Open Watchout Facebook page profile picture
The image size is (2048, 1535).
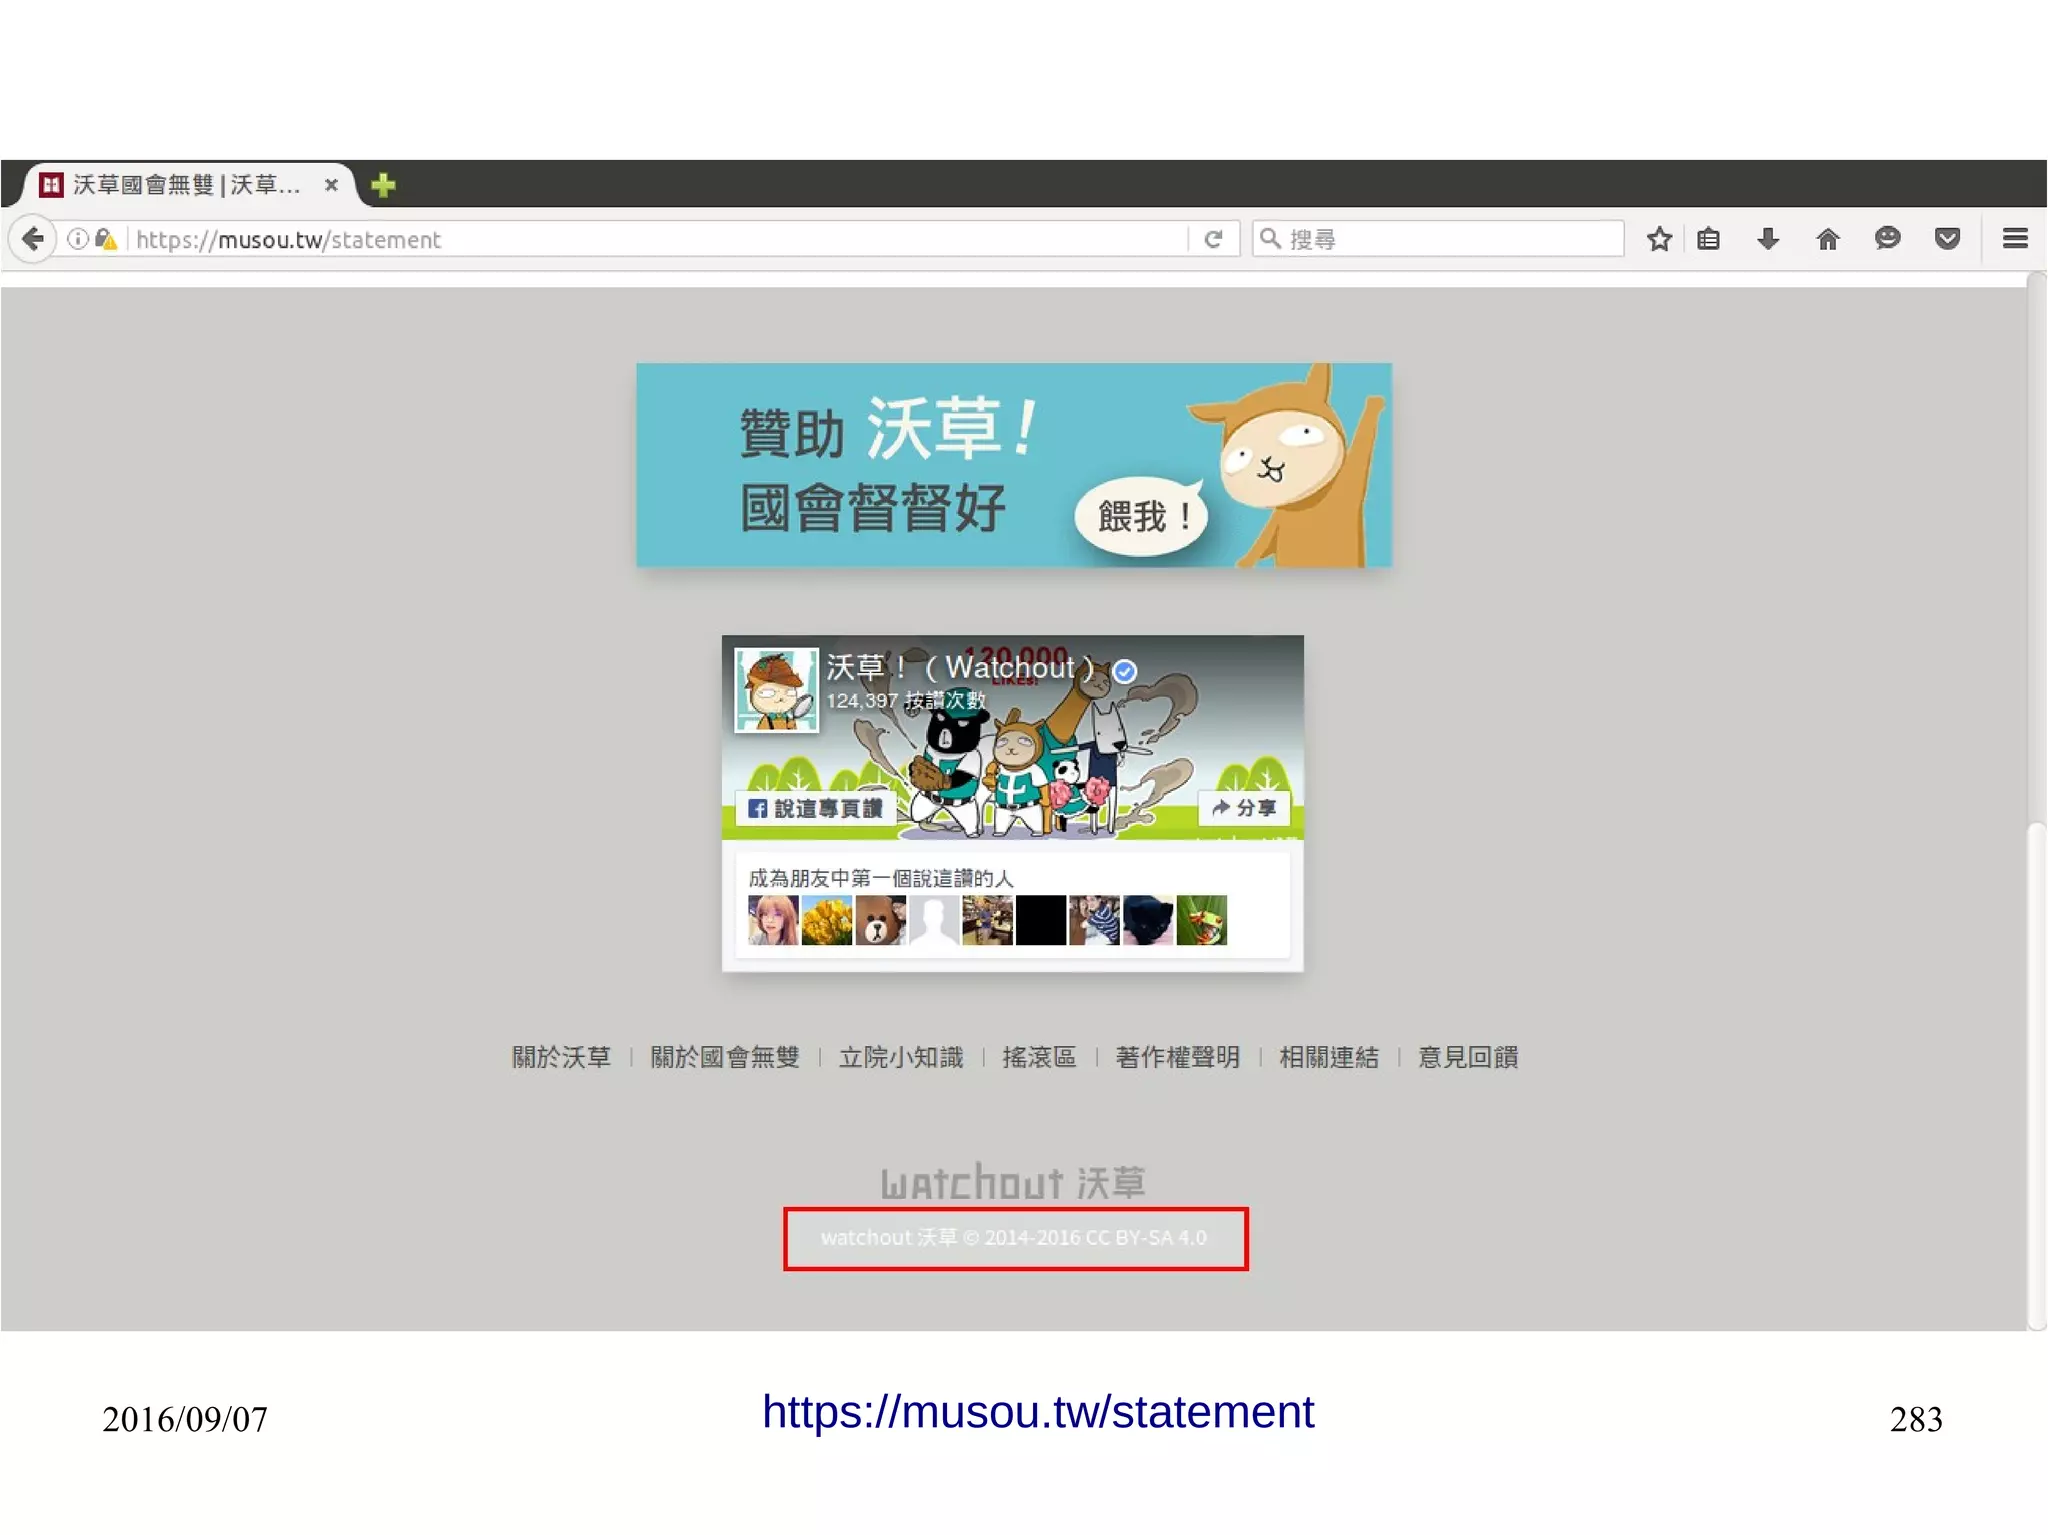777,690
